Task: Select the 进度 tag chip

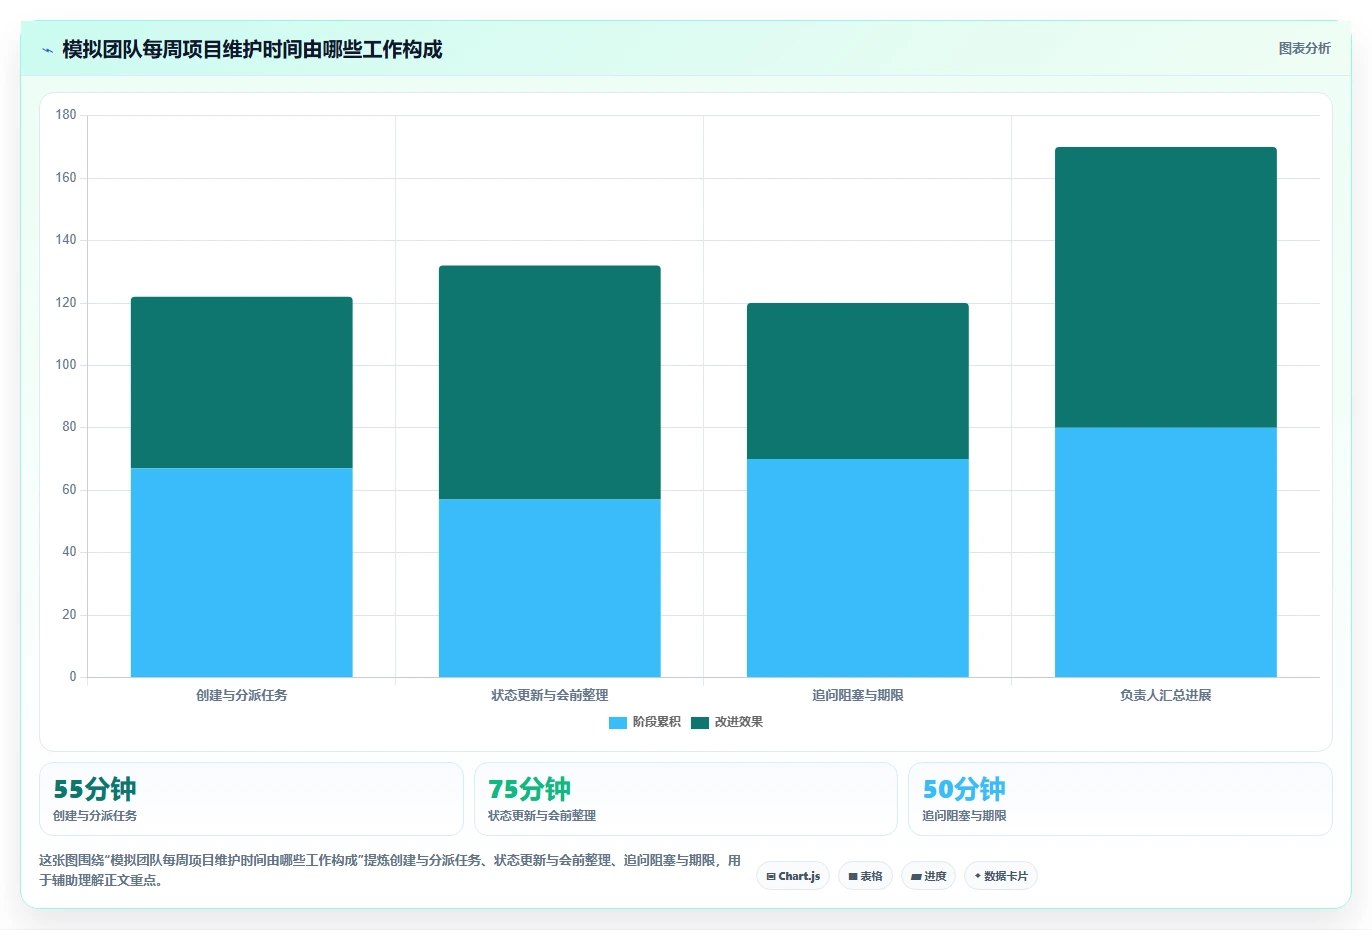Action: tap(928, 876)
